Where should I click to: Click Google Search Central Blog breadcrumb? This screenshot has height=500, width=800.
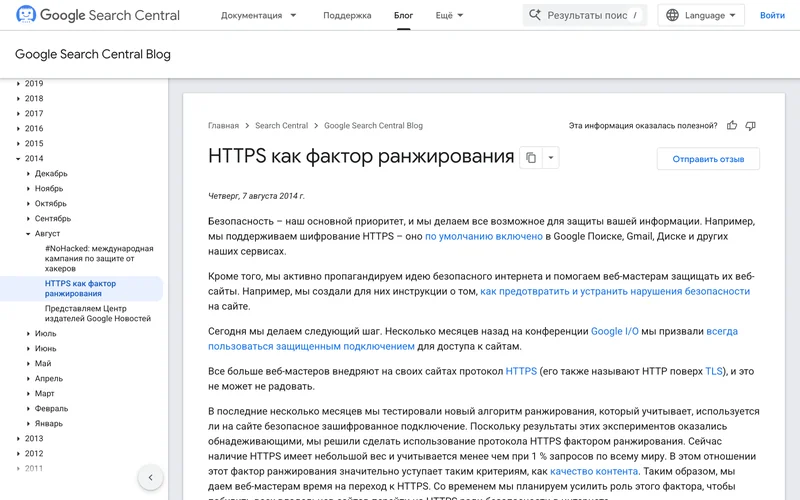point(373,126)
